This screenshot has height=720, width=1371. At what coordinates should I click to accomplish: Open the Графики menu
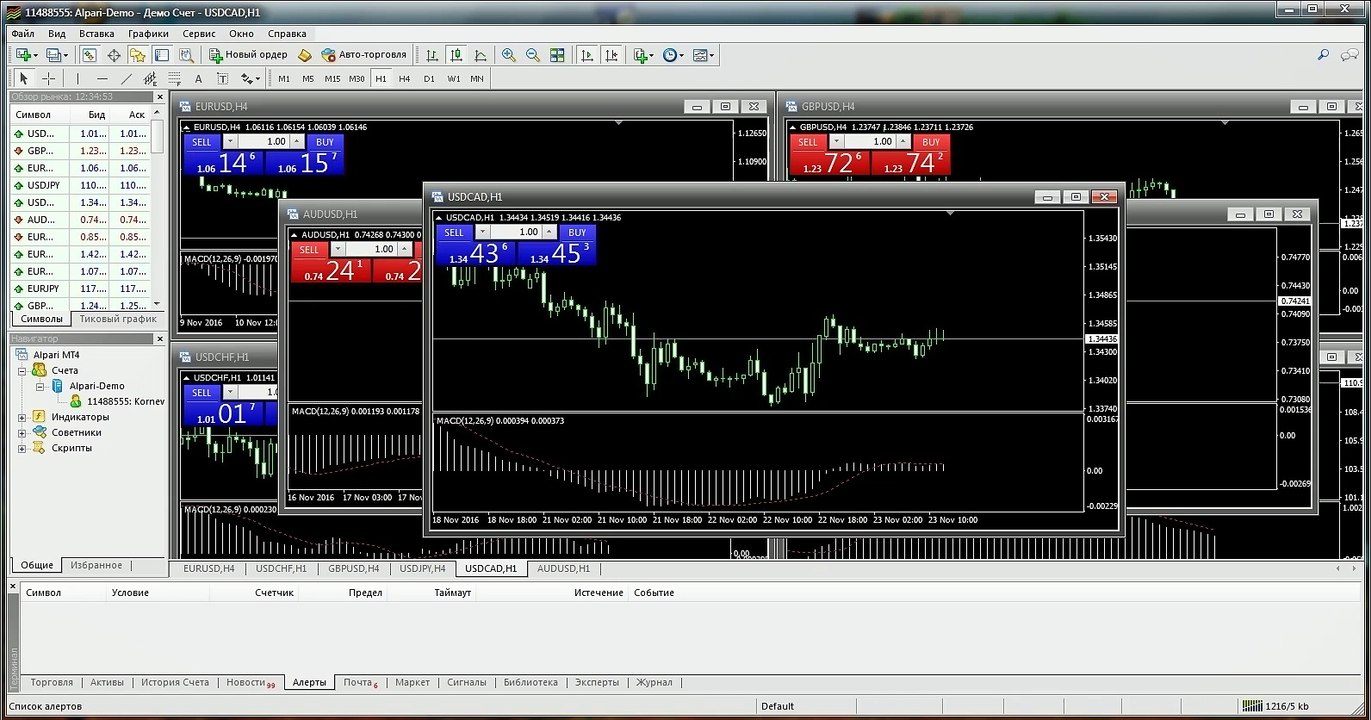pyautogui.click(x=148, y=33)
